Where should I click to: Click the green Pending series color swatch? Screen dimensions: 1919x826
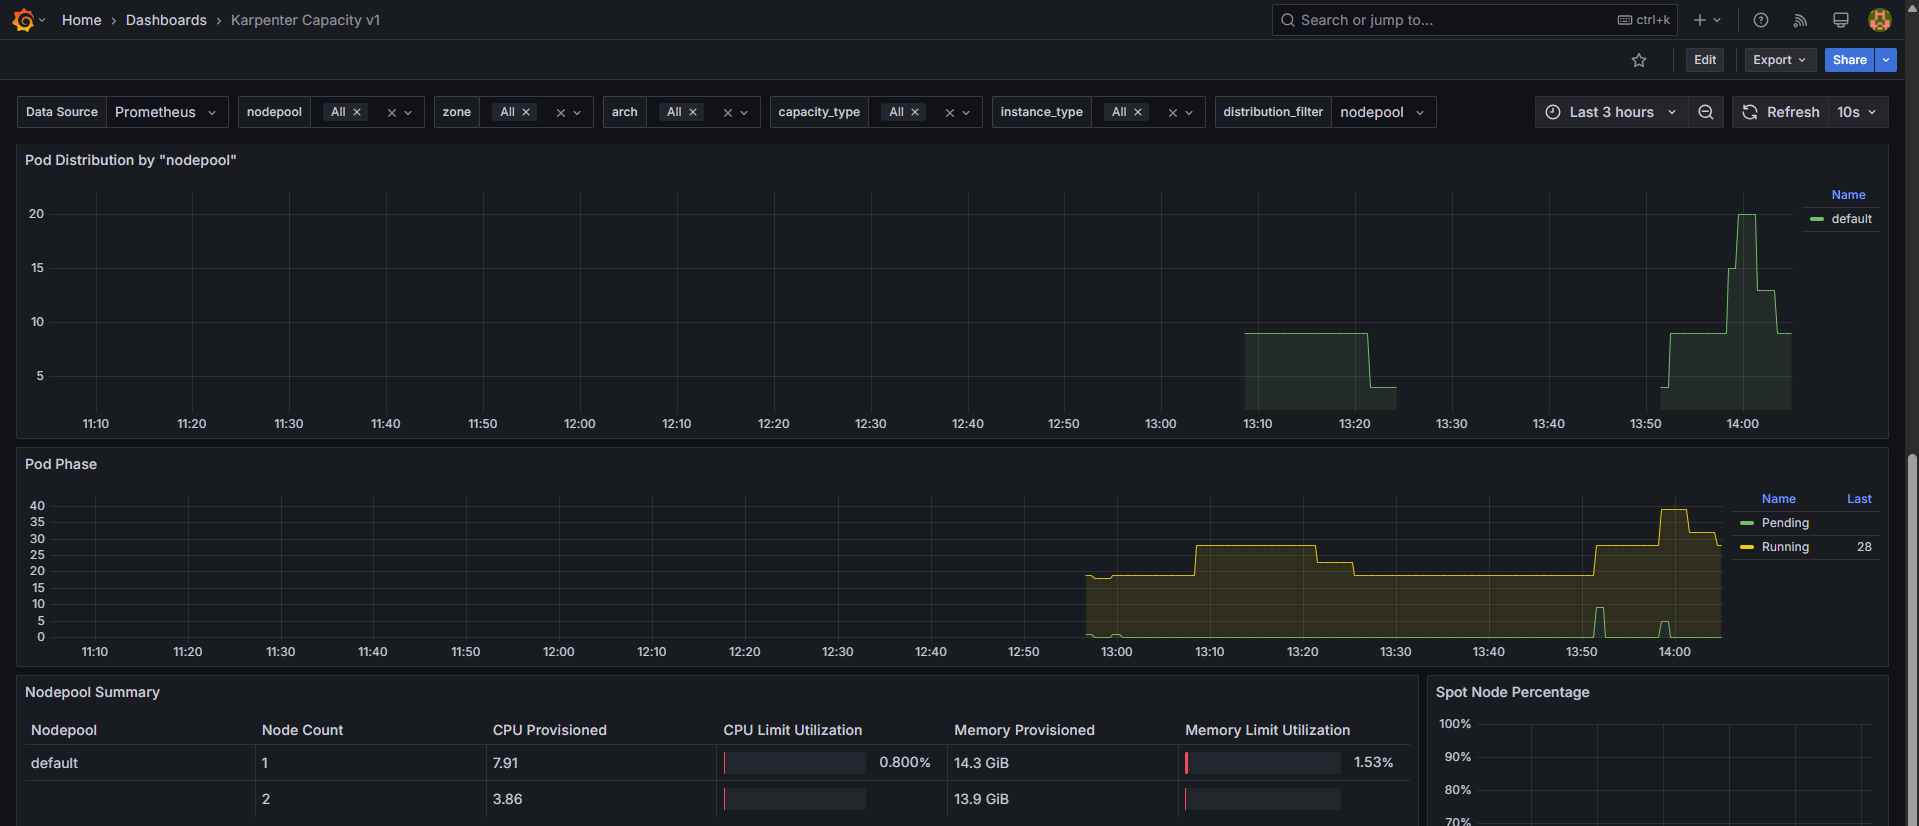click(1747, 523)
